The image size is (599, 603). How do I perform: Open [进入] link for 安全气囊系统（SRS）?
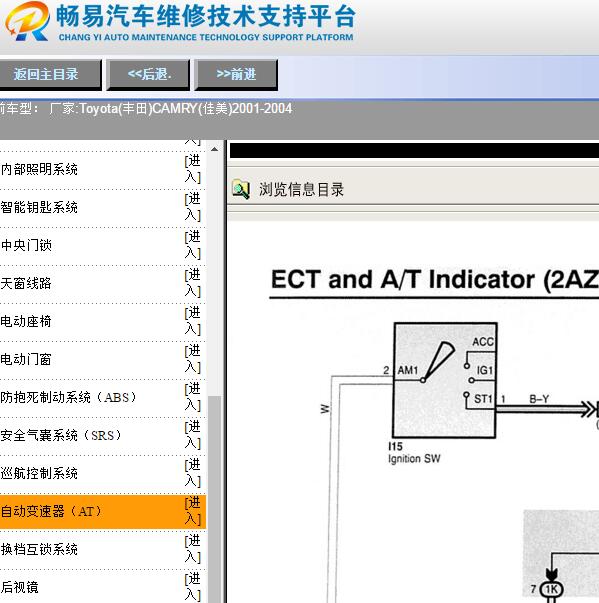[x=193, y=435]
